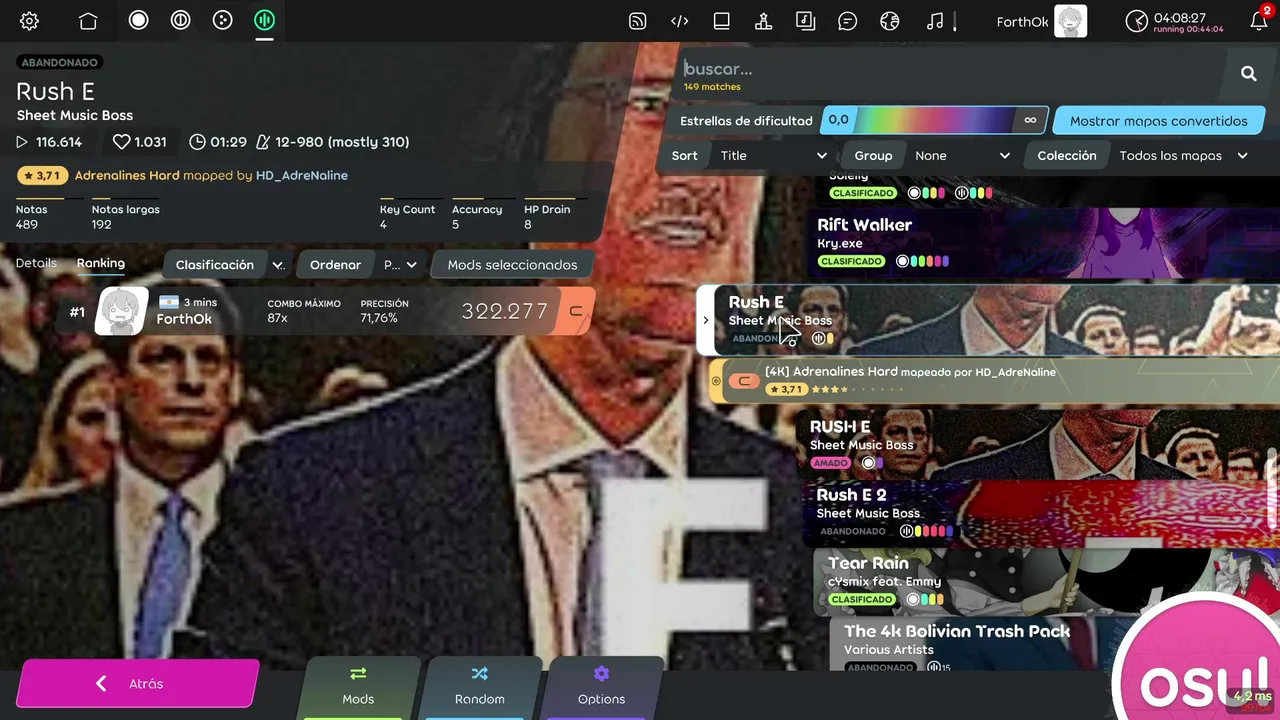Click ForthOk's avatar in the leaderboard

(x=122, y=312)
